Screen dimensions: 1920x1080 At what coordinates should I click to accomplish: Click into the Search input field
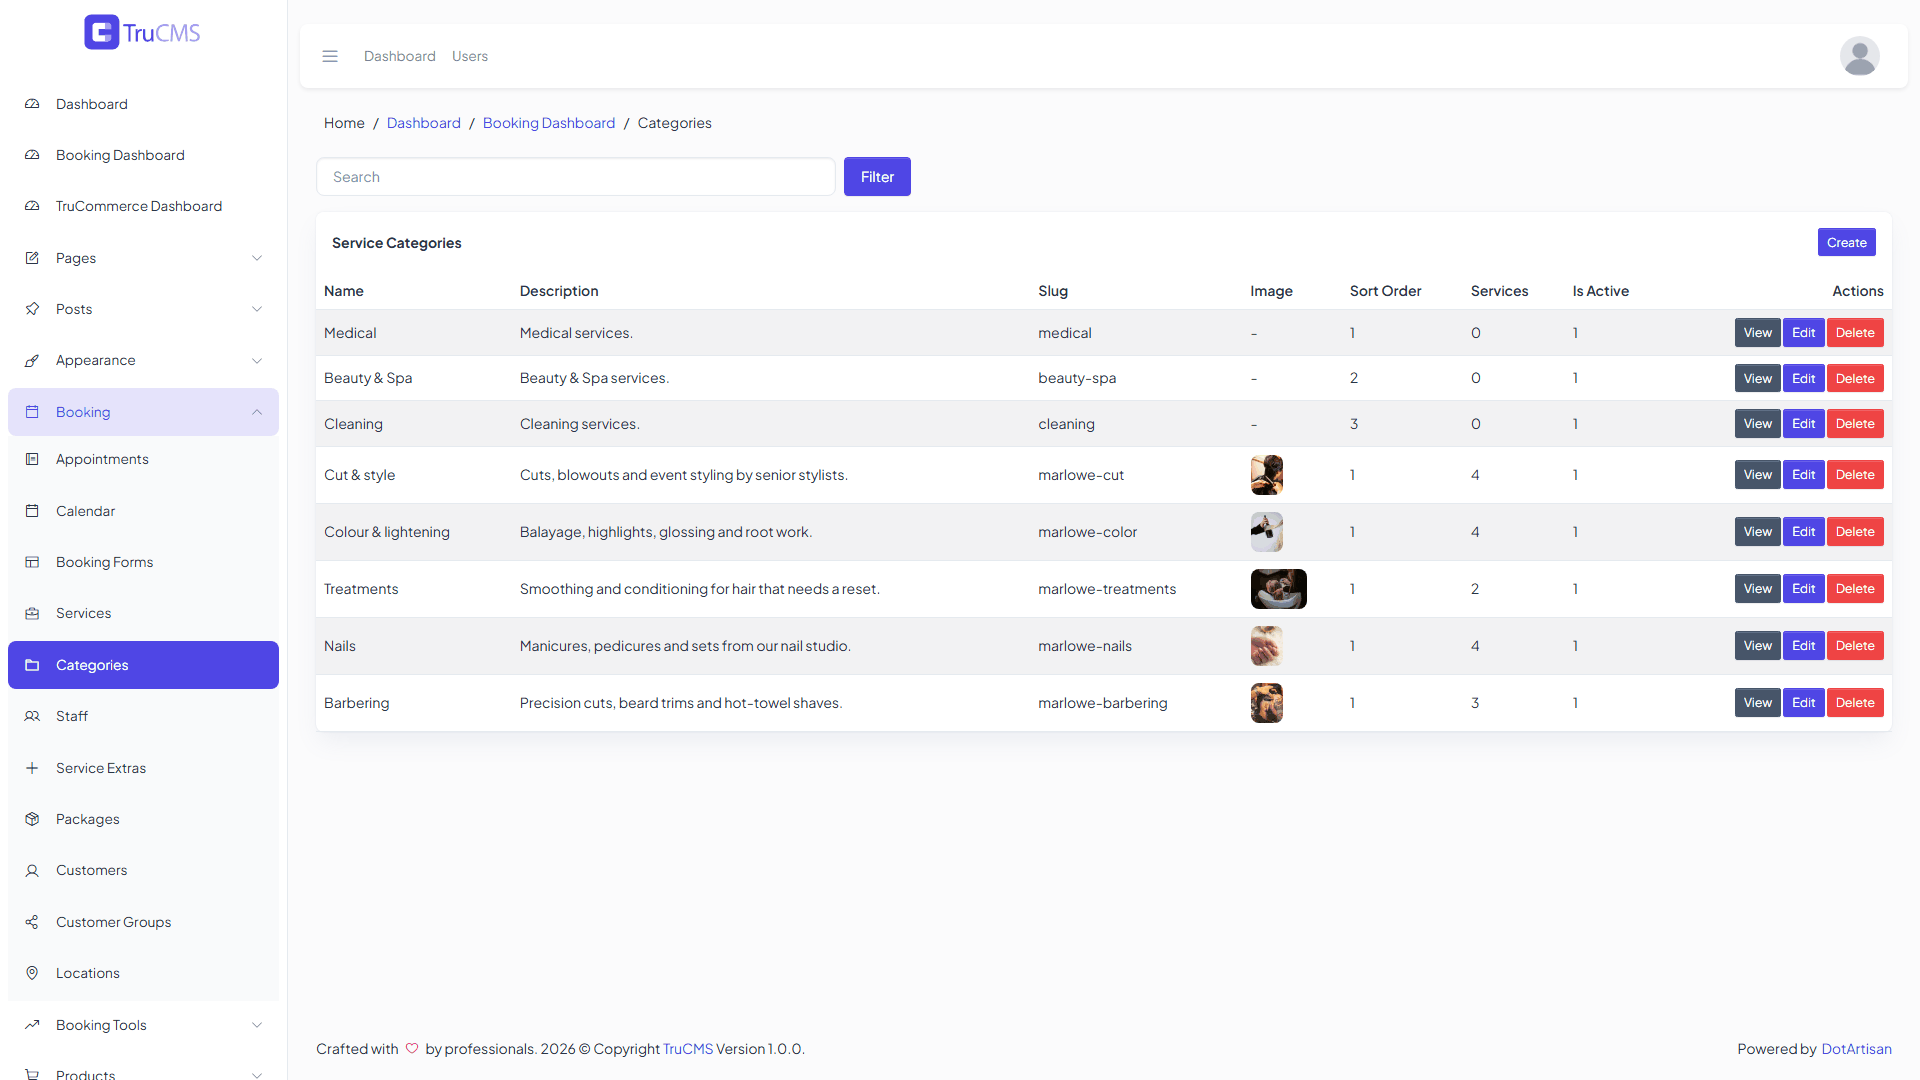pos(576,177)
